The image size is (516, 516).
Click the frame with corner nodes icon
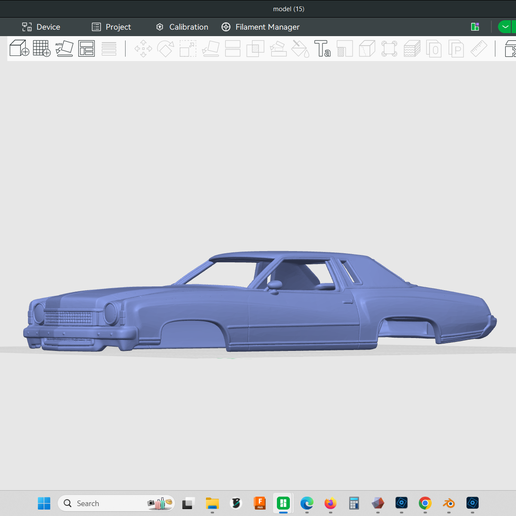click(389, 49)
